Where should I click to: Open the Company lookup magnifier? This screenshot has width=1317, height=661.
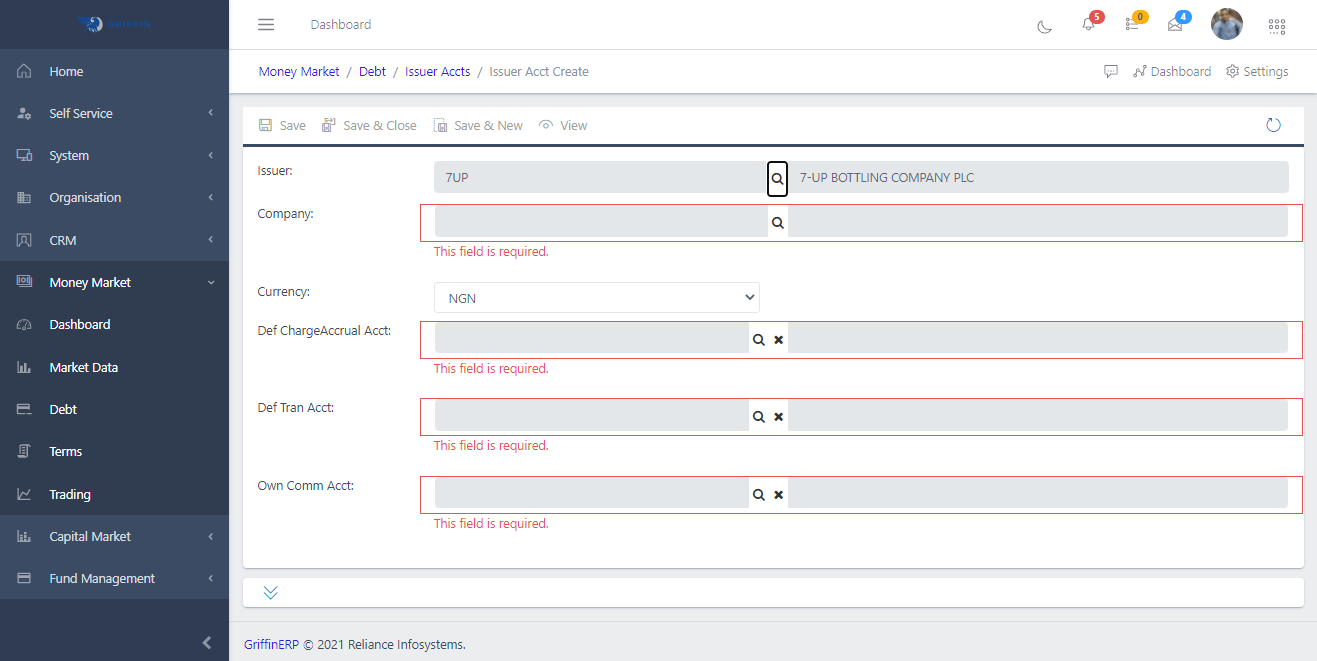pyautogui.click(x=777, y=221)
